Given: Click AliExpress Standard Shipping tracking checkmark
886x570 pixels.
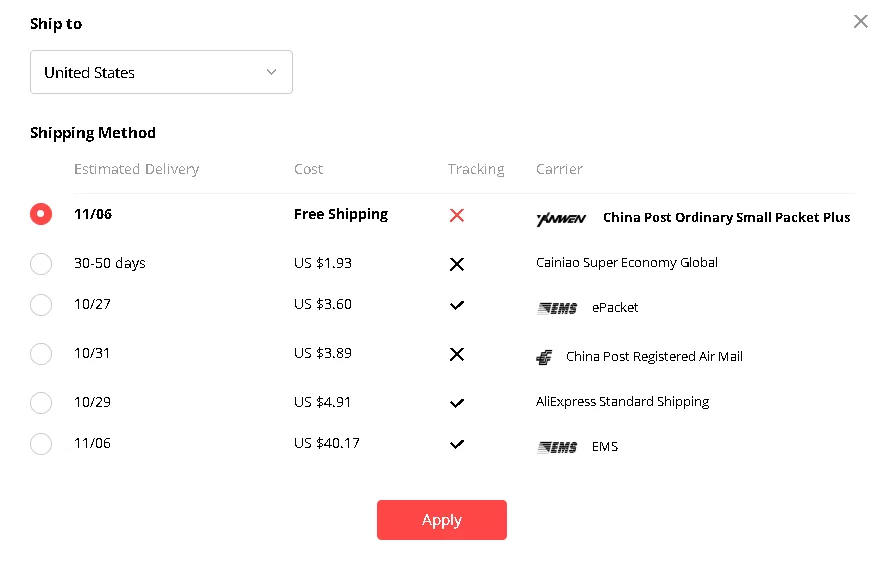Looking at the screenshot, I should pos(457,403).
